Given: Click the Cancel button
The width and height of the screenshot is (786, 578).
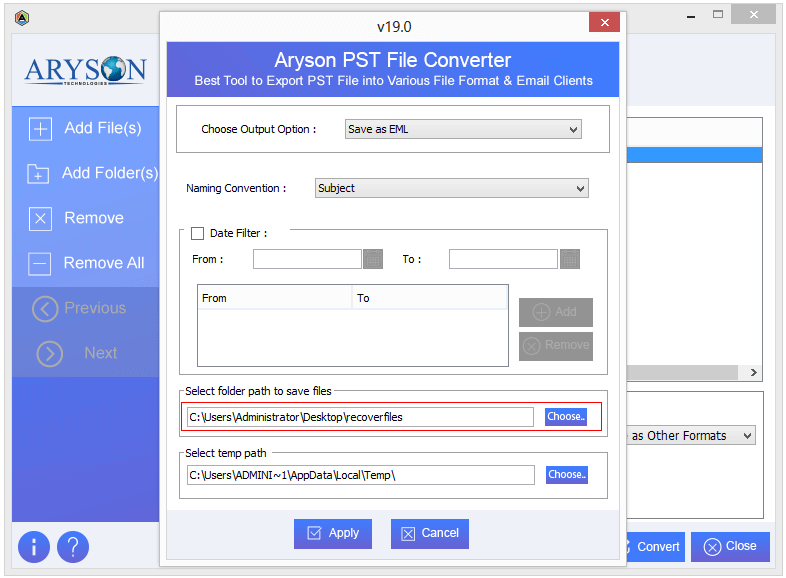Looking at the screenshot, I should [x=430, y=533].
